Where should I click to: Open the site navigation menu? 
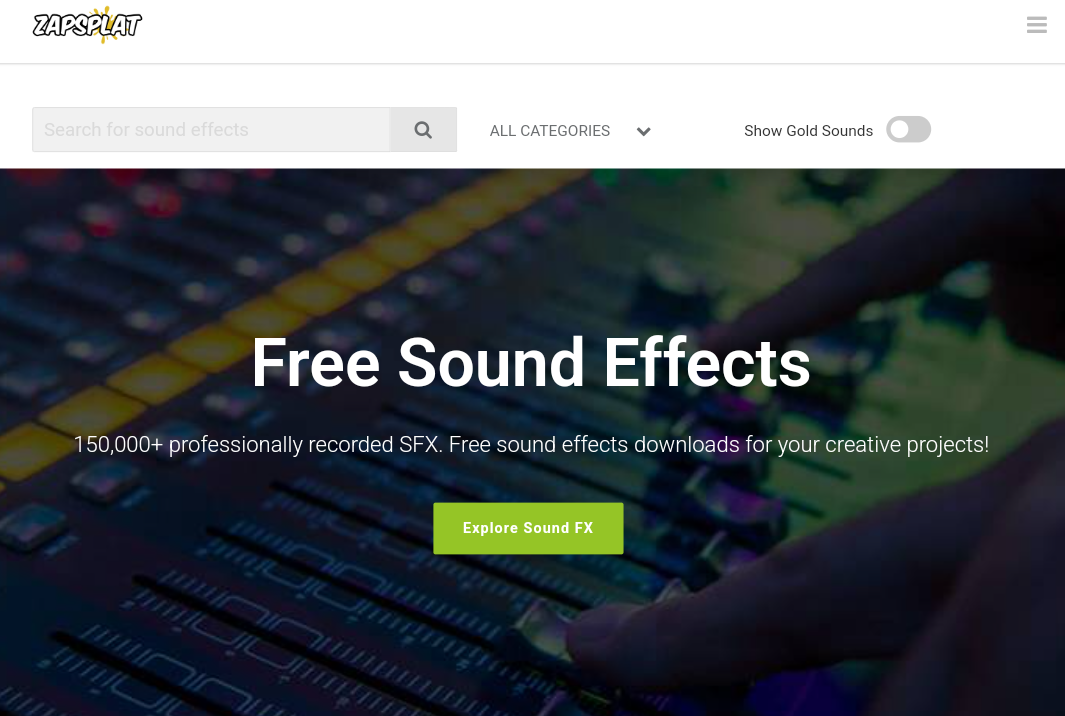coord(1036,24)
